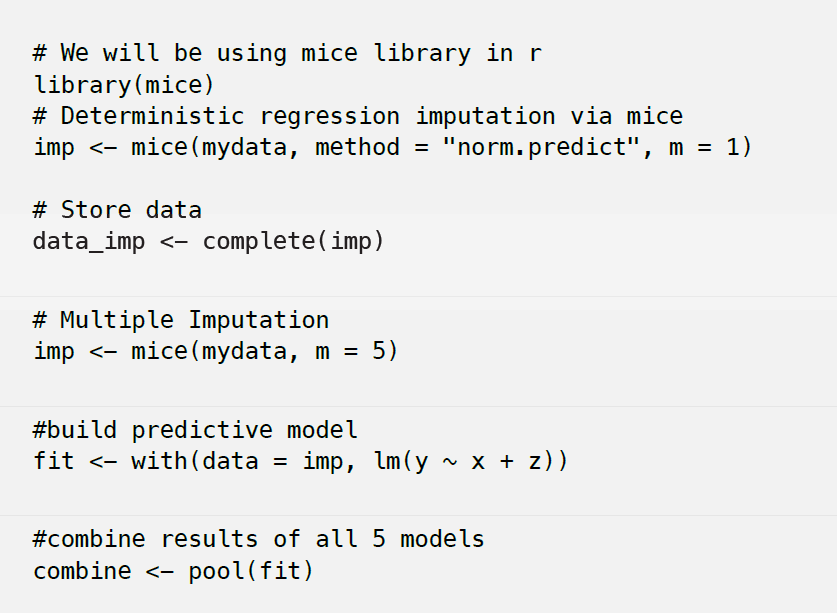Click the 'mice(mydata, m = 5)' call
837x613 pixels.
[x=265, y=351]
